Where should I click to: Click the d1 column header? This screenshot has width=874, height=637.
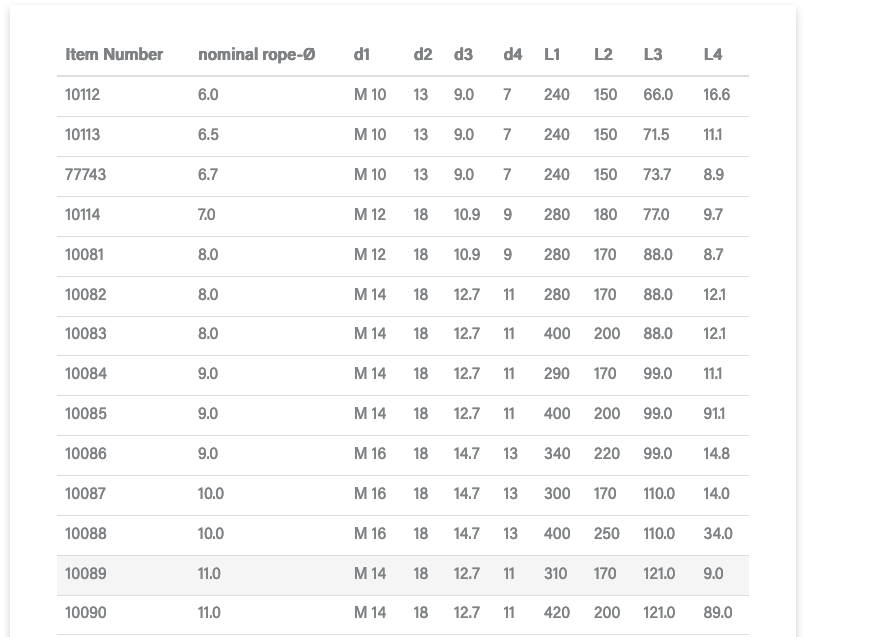[362, 55]
